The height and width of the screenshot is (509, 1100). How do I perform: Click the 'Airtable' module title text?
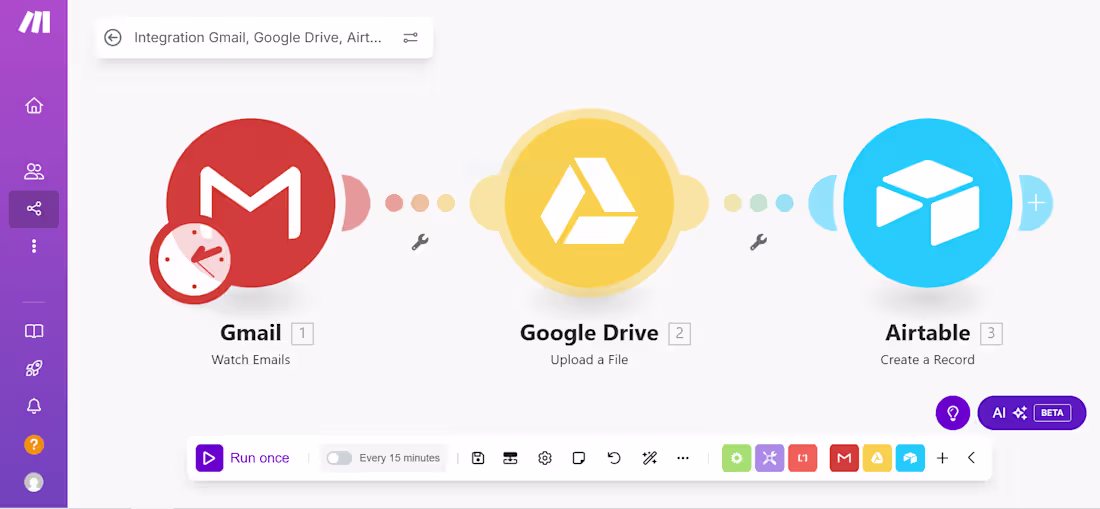927,333
